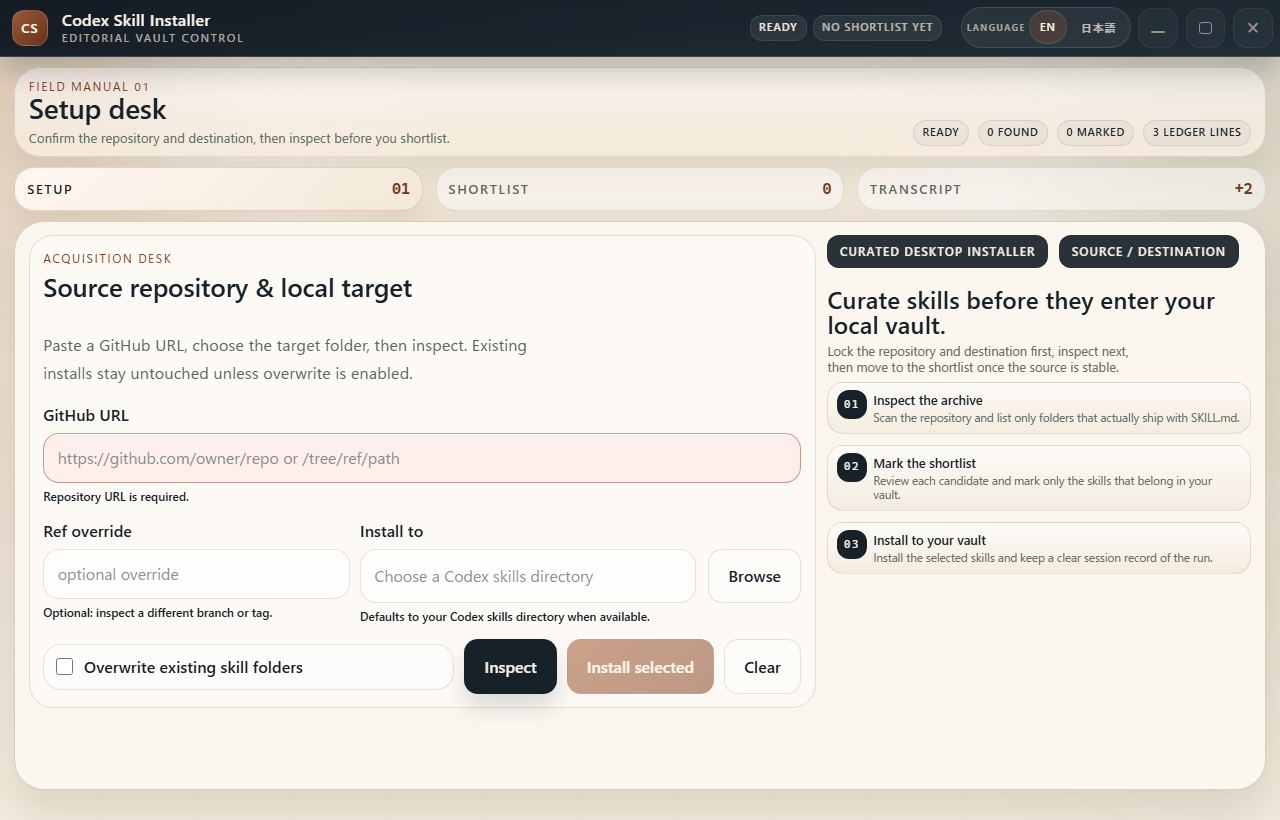The image size is (1280, 820).
Task: Click the CS app logo icon
Action: [x=30, y=28]
